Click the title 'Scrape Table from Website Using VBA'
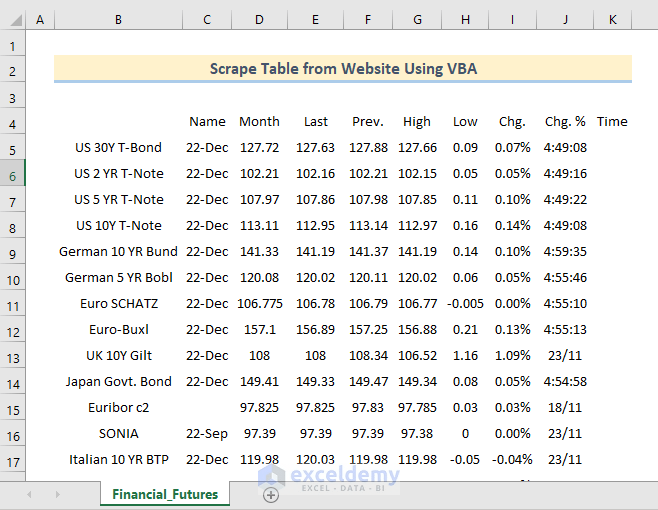658x510 pixels. (343, 68)
